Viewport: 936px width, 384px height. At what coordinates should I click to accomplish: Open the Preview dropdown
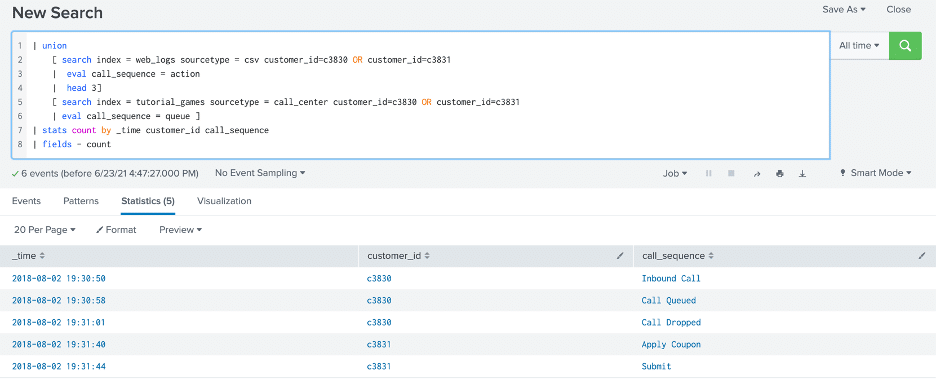[180, 230]
